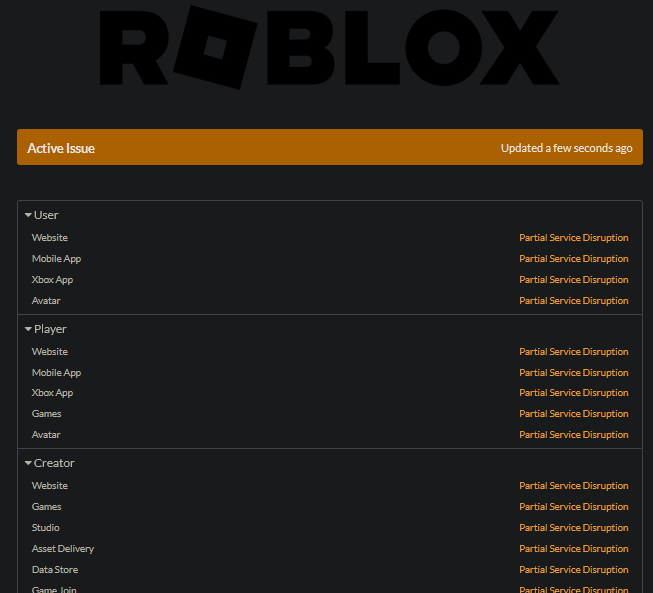Viewport: 653px width, 593px height.
Task: Click Data Store's disruption status
Action: pos(573,570)
